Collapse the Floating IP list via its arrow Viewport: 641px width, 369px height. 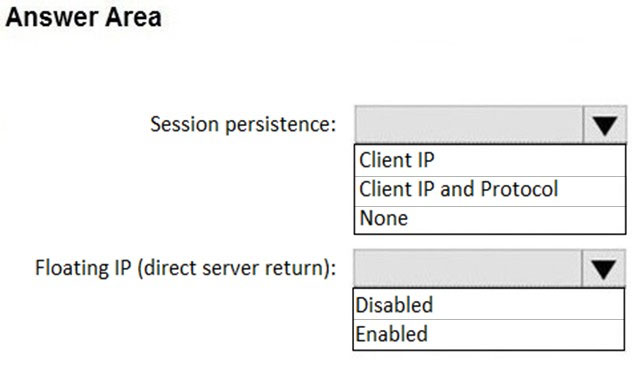603,268
